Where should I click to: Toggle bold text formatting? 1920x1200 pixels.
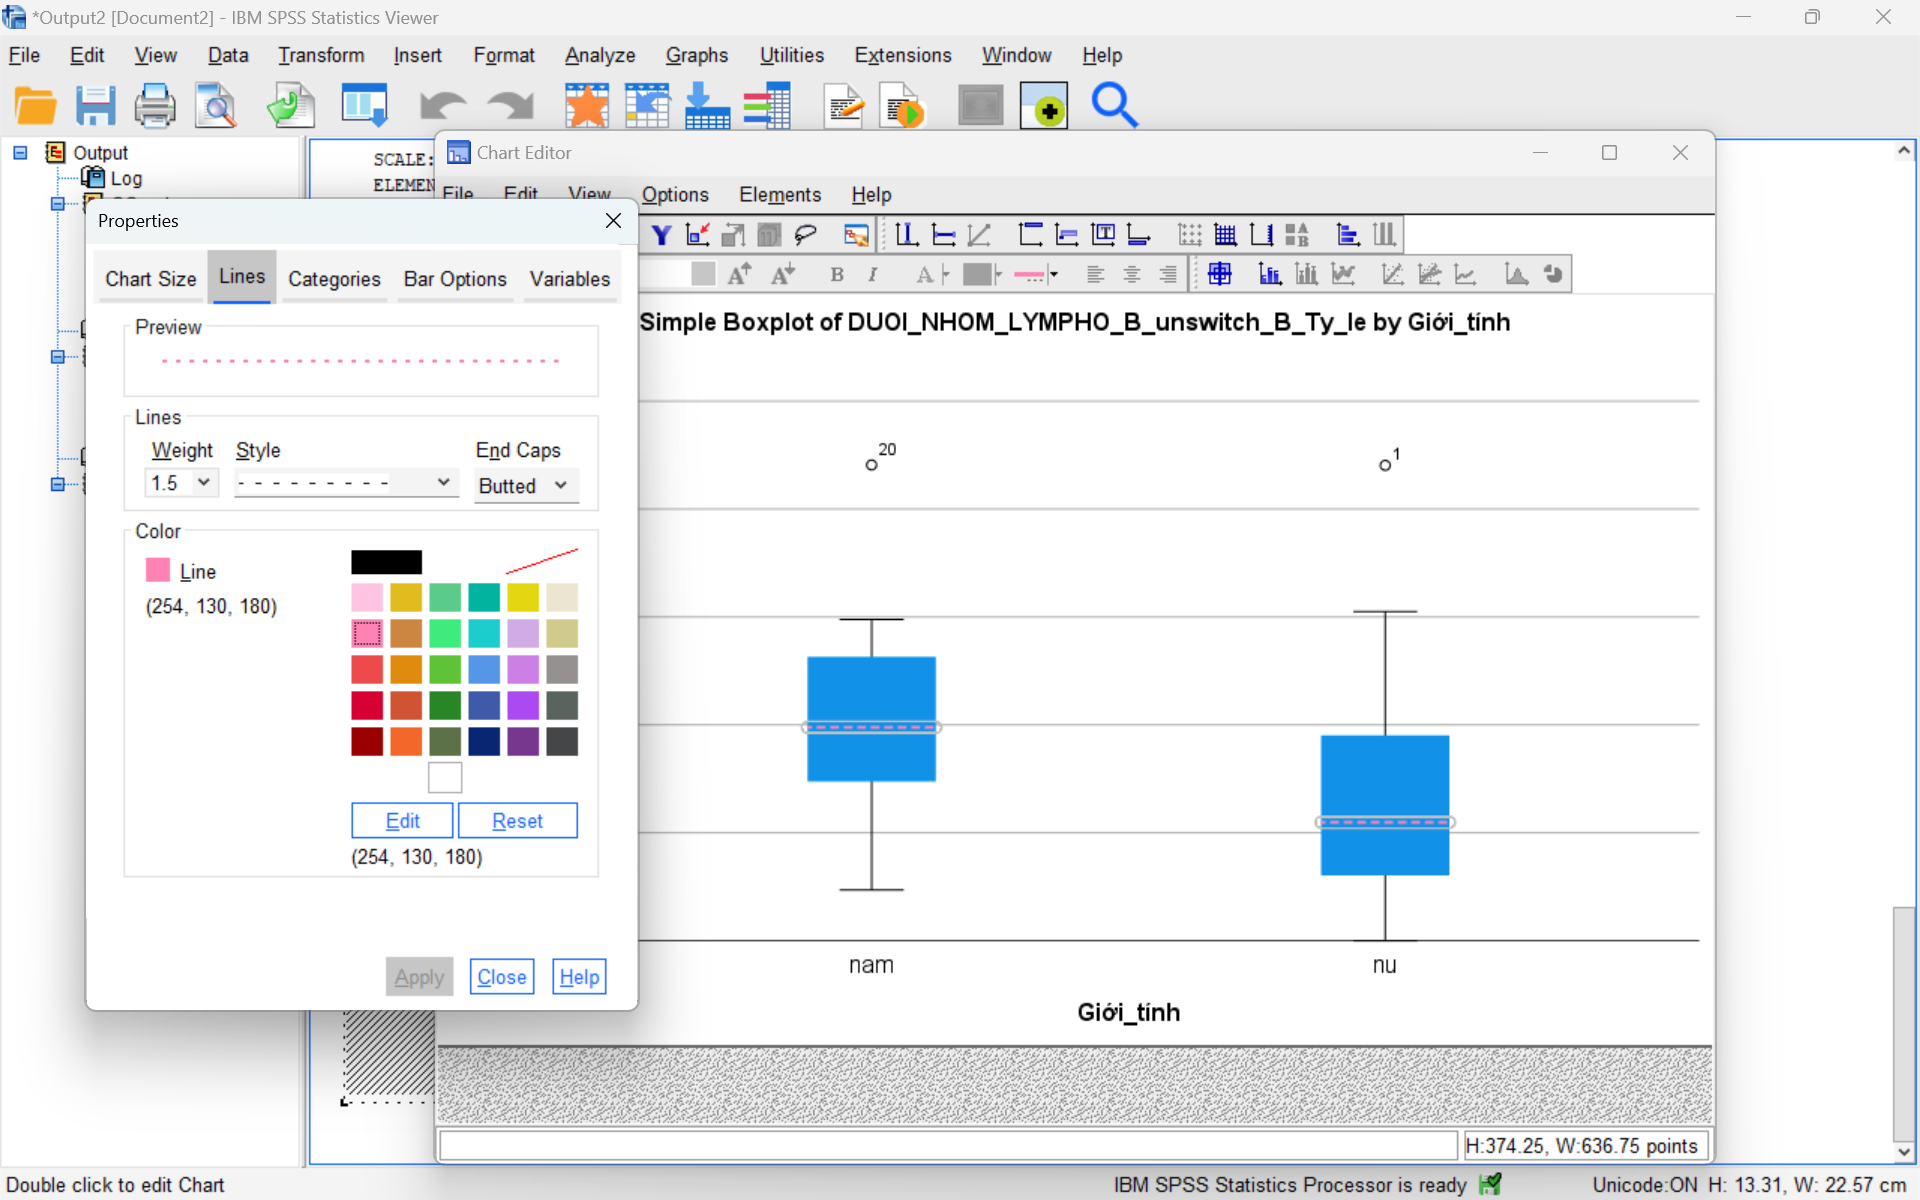tap(837, 273)
